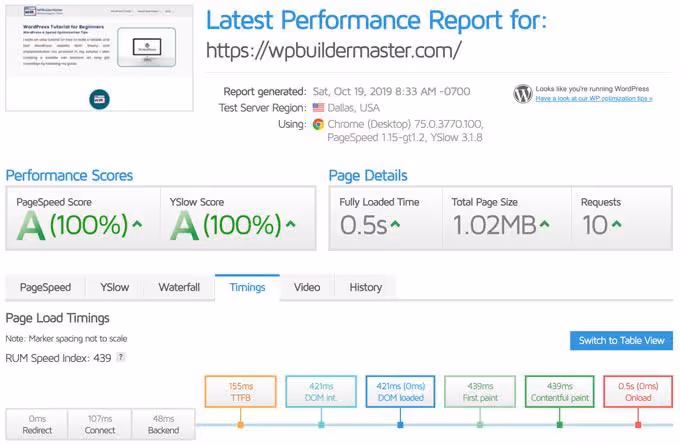Click the Latest Performance Report for heading

click(376, 20)
